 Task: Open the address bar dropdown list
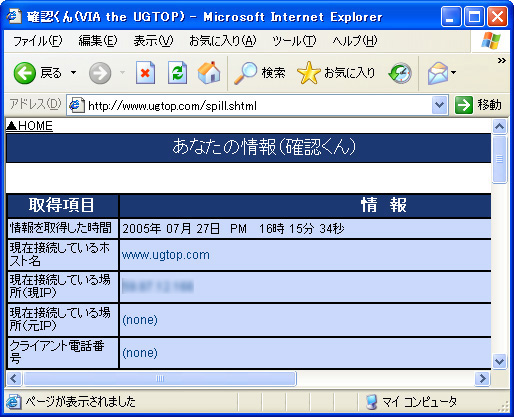pos(440,105)
